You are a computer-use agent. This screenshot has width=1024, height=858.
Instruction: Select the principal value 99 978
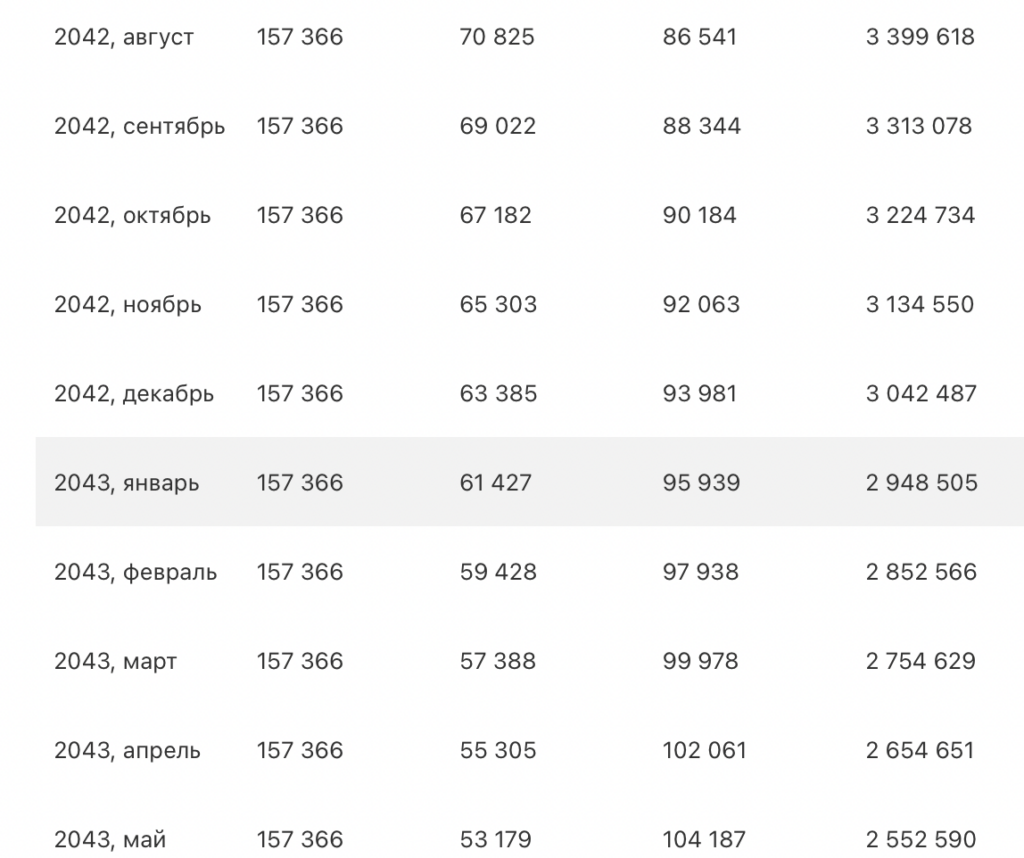(x=701, y=661)
